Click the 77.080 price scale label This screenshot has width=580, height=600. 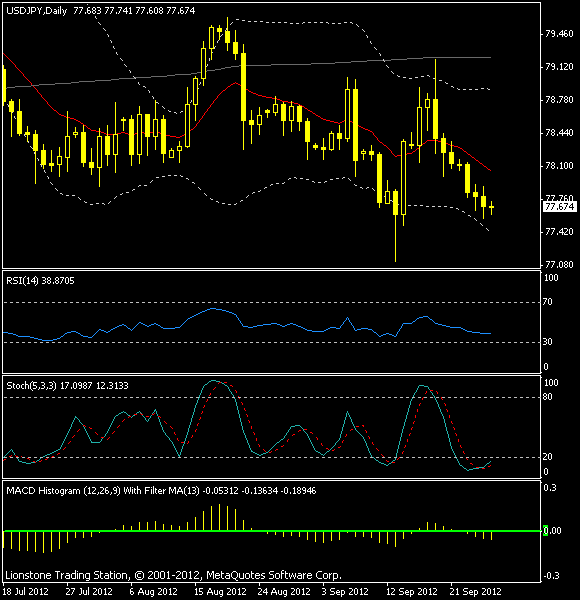[559, 265]
